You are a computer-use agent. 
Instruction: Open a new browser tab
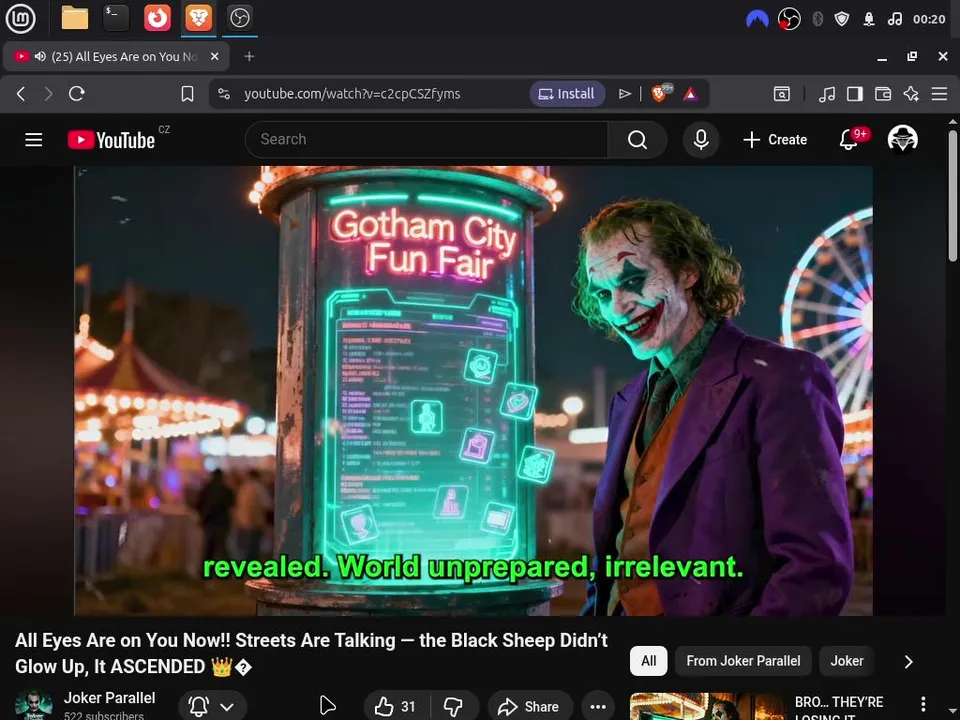point(249,56)
